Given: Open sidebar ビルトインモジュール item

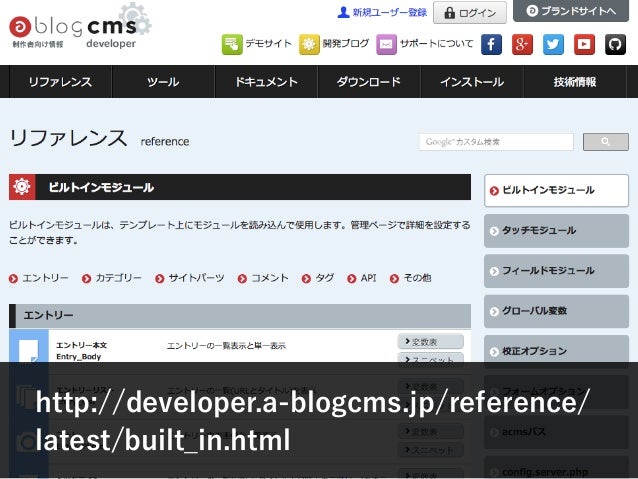Looking at the screenshot, I should pos(556,190).
